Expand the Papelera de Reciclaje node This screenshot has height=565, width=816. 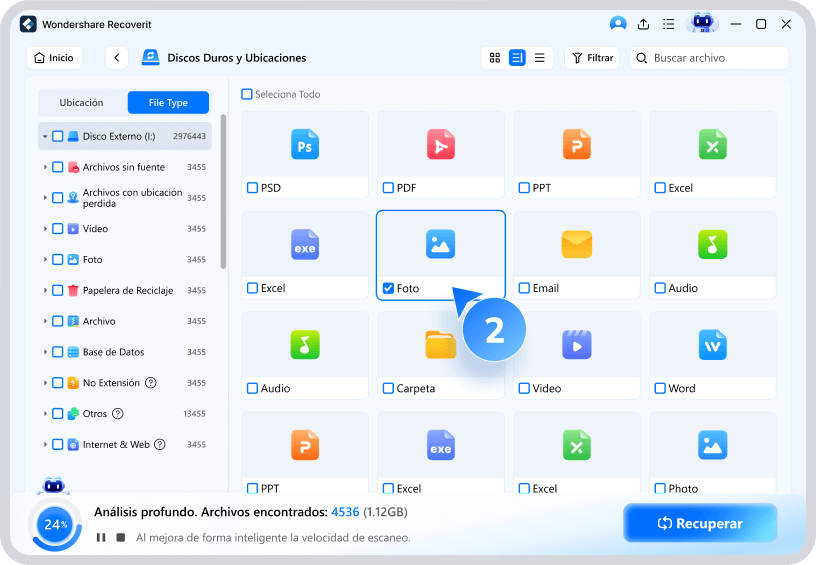pyautogui.click(x=45, y=290)
